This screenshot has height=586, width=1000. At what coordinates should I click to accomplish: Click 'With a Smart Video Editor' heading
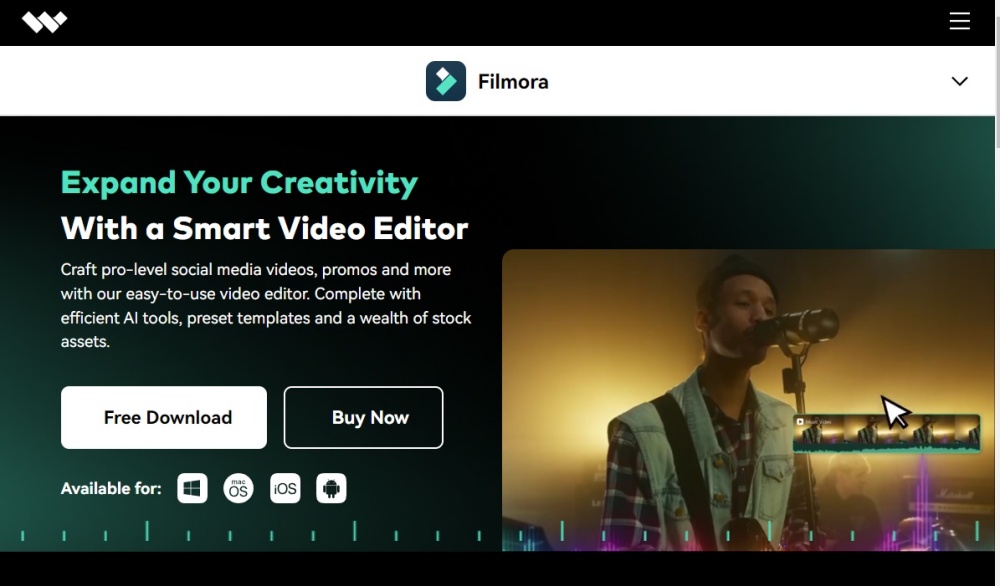point(265,228)
